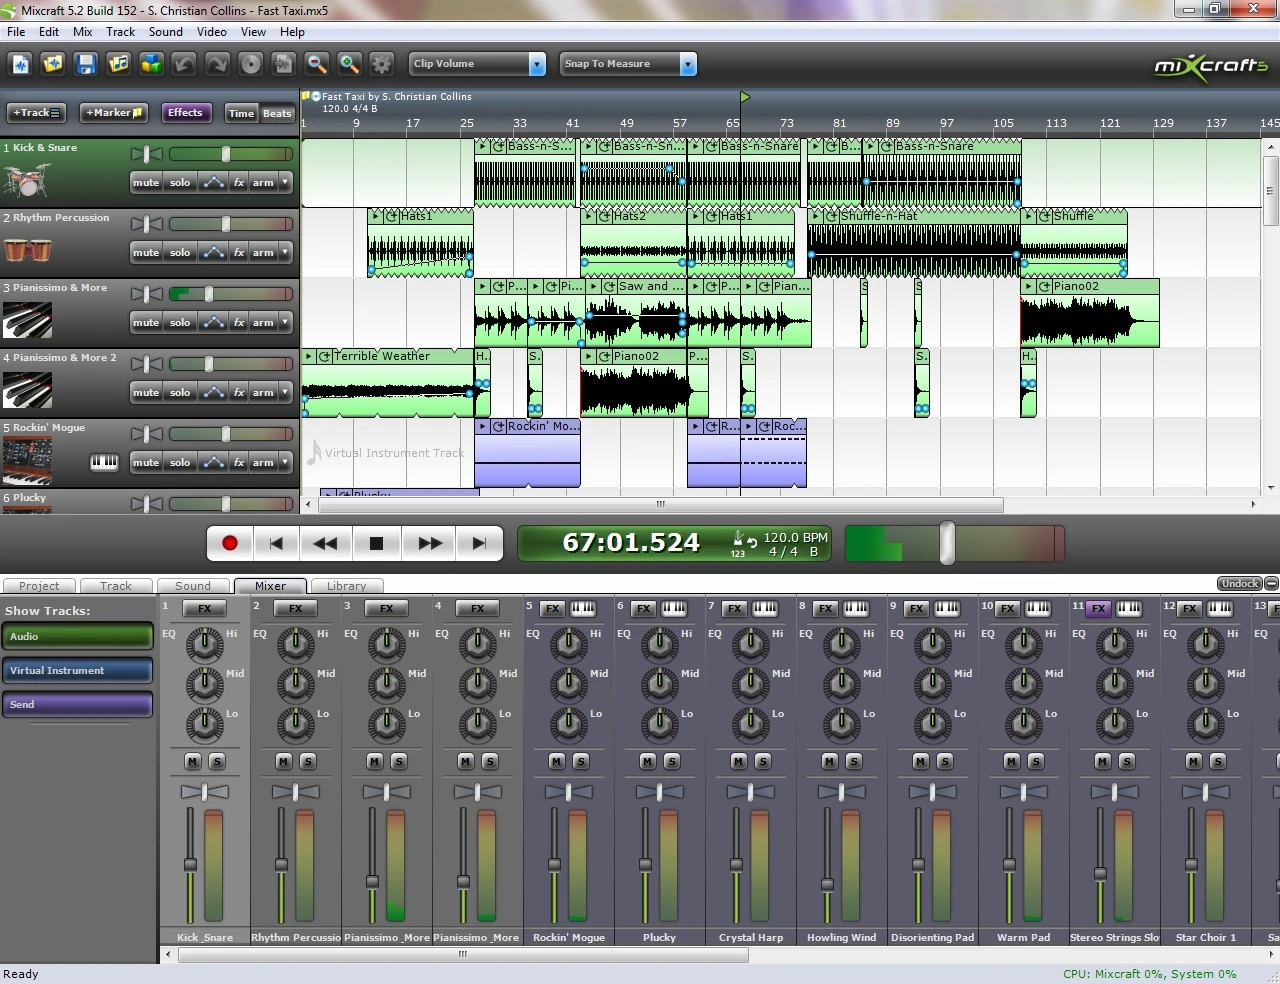Screen dimensions: 1280x984
Task: Open the Snap To Measure dropdown
Action: (x=687, y=64)
